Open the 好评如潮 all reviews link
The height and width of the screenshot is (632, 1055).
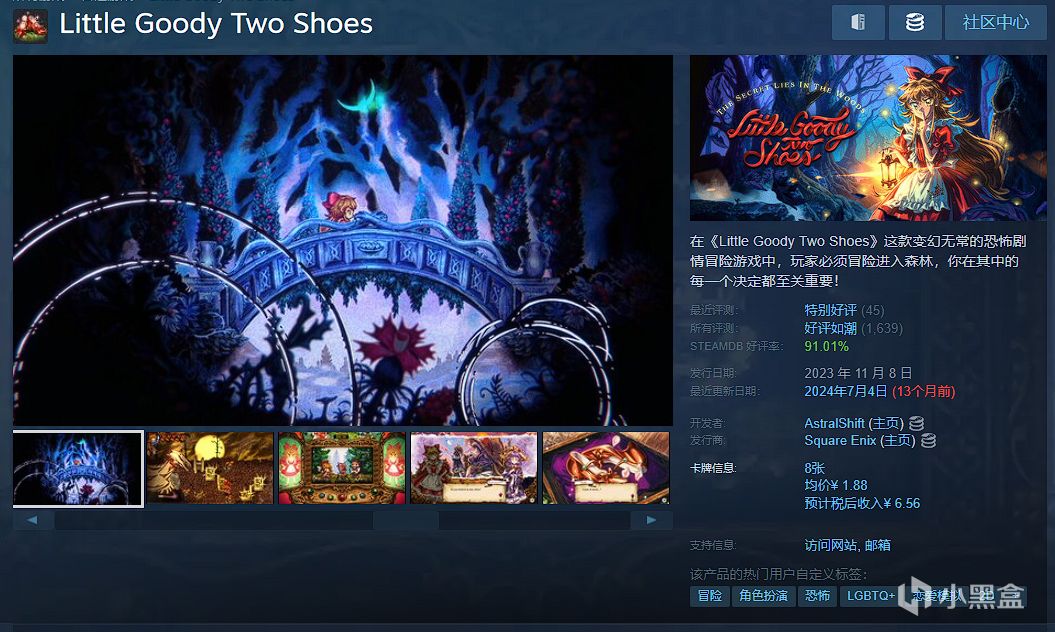(830, 328)
